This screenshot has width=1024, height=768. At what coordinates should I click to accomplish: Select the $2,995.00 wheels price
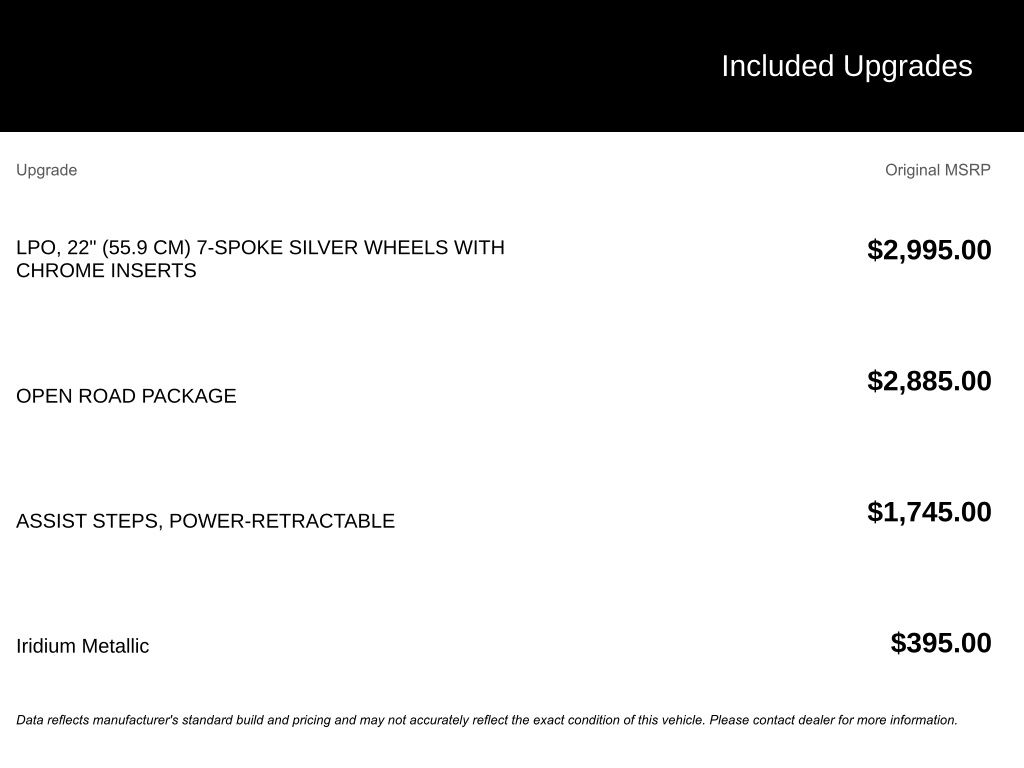tap(929, 250)
